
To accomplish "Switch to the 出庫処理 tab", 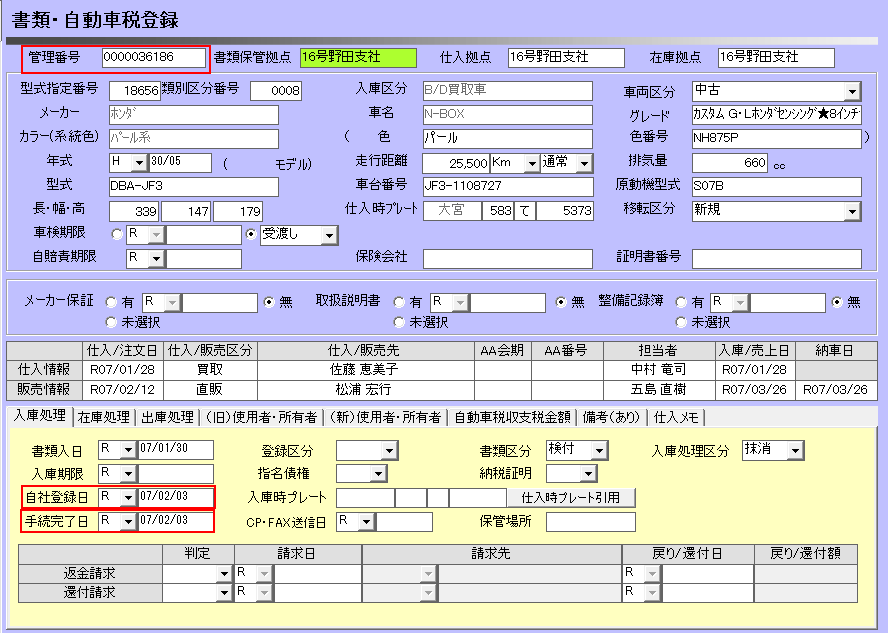I will [167, 417].
